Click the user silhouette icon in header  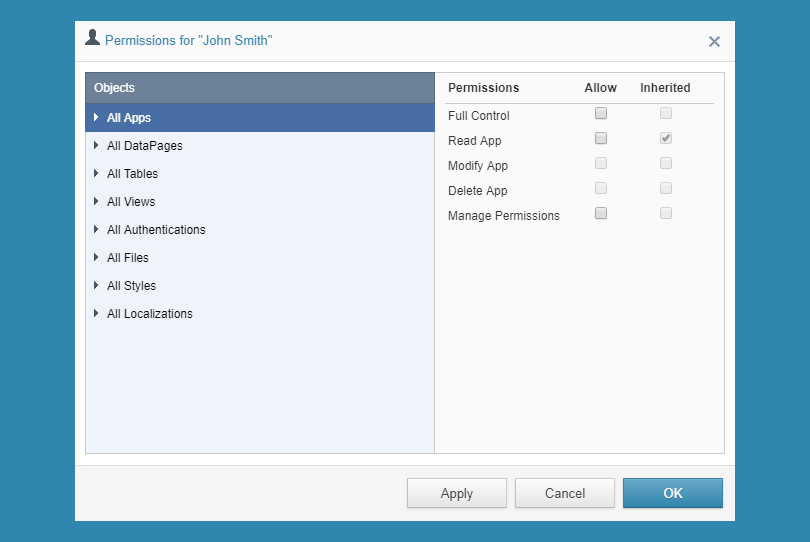92,37
